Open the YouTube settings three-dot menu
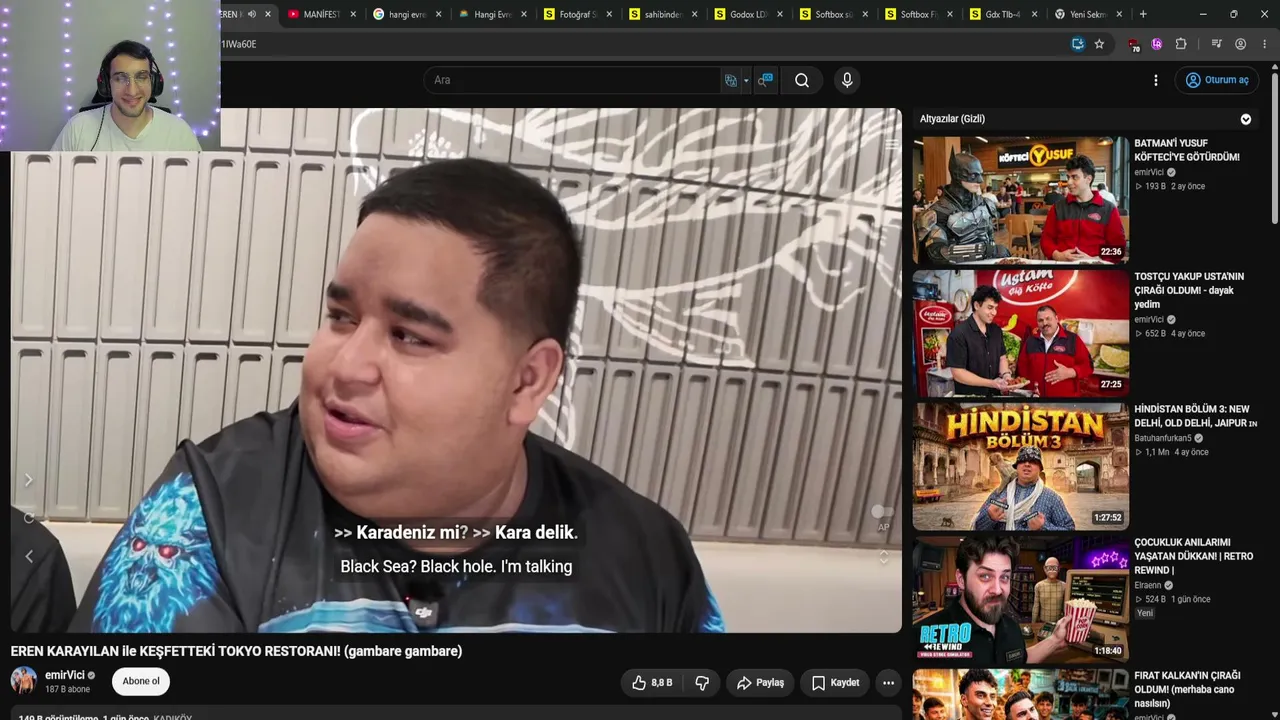 1156,80
